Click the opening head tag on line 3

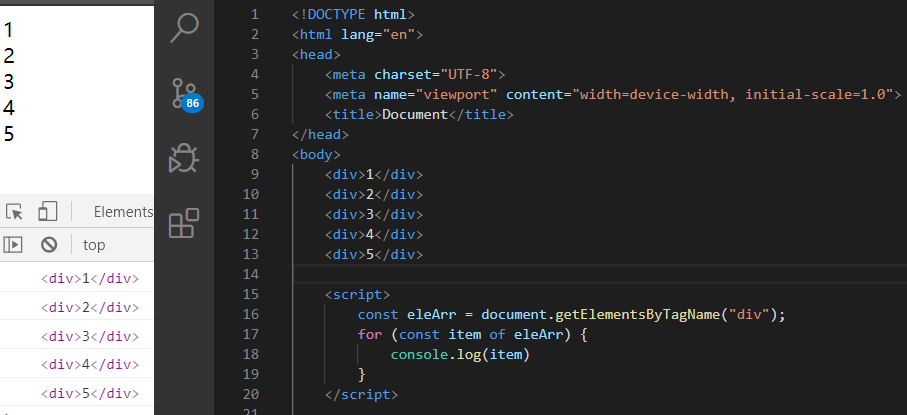coord(316,55)
